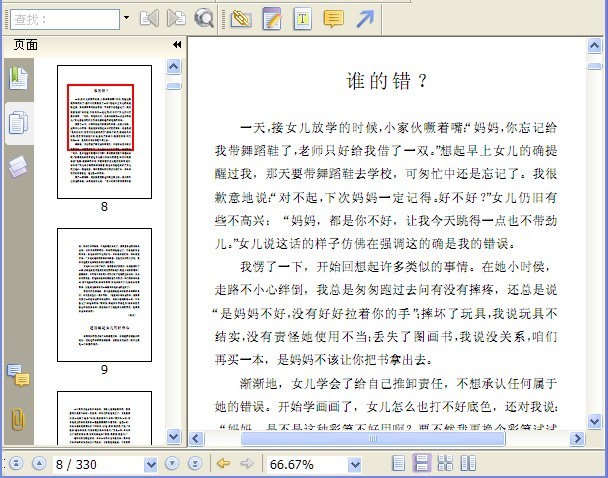The height and width of the screenshot is (478, 608).
Task: Enable single page layout view
Action: coord(399,463)
